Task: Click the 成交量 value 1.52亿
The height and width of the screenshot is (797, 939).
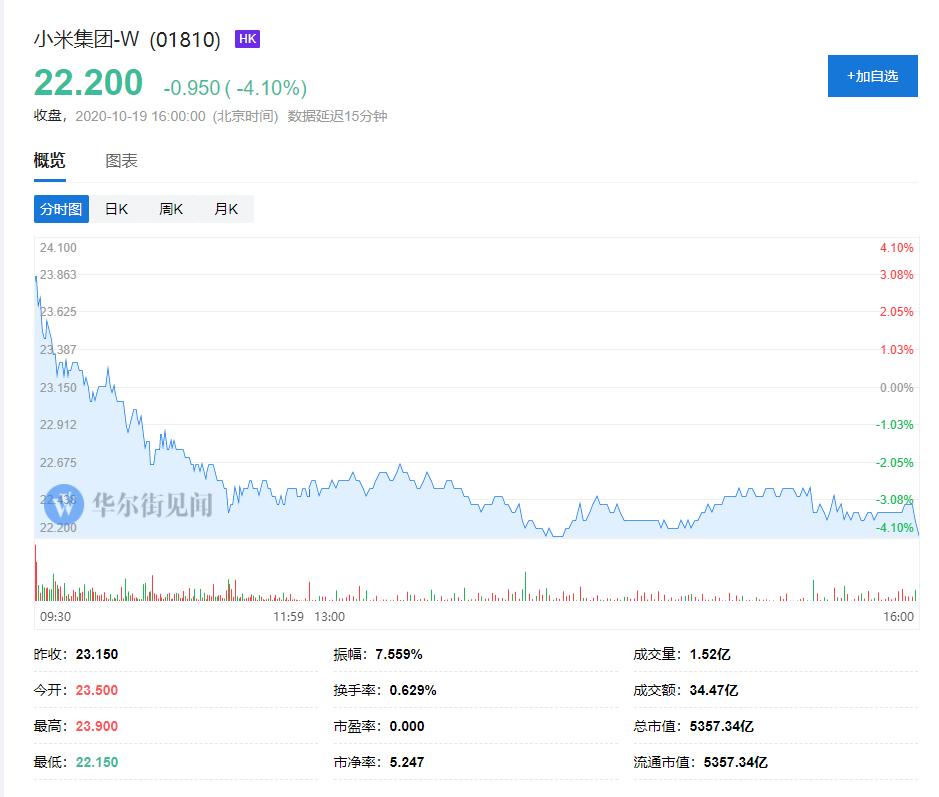Action: [710, 655]
